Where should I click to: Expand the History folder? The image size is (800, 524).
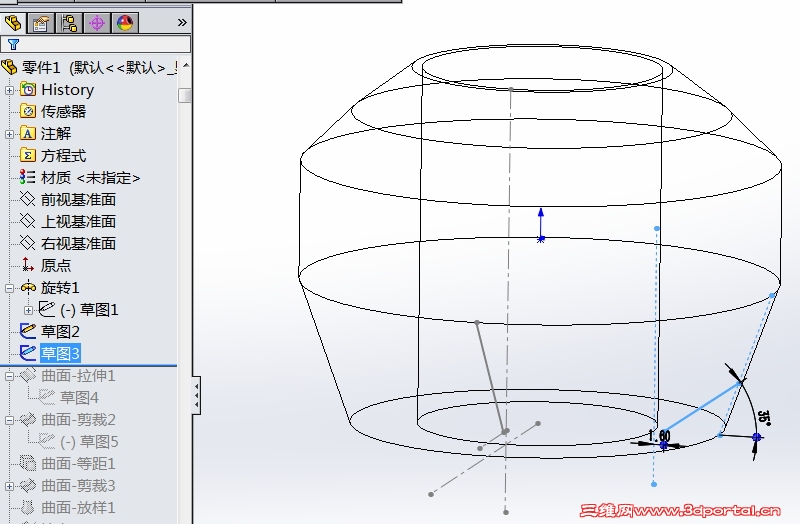point(9,90)
